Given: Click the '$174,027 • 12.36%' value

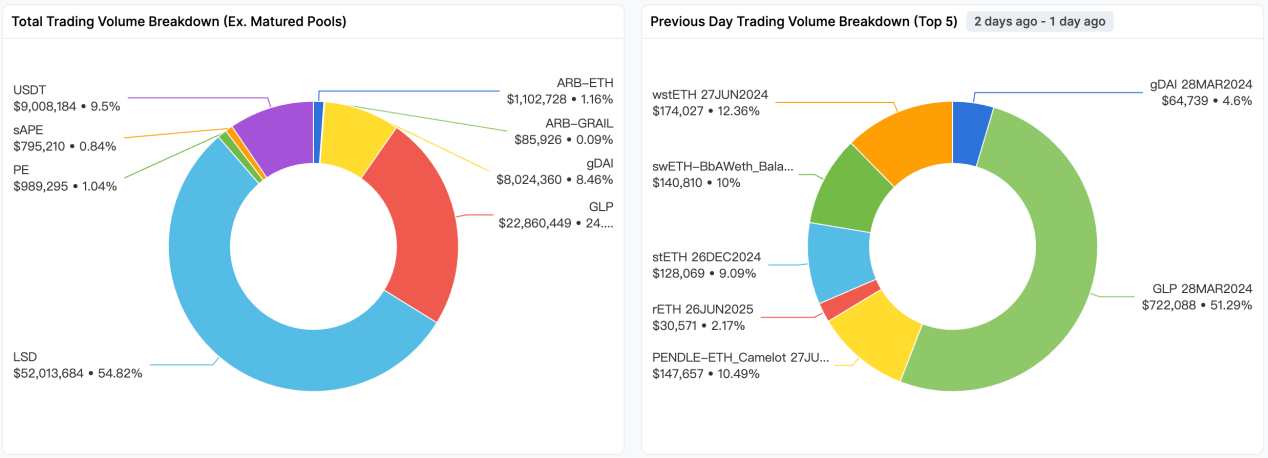Looking at the screenshot, I should pyautogui.click(x=706, y=111).
